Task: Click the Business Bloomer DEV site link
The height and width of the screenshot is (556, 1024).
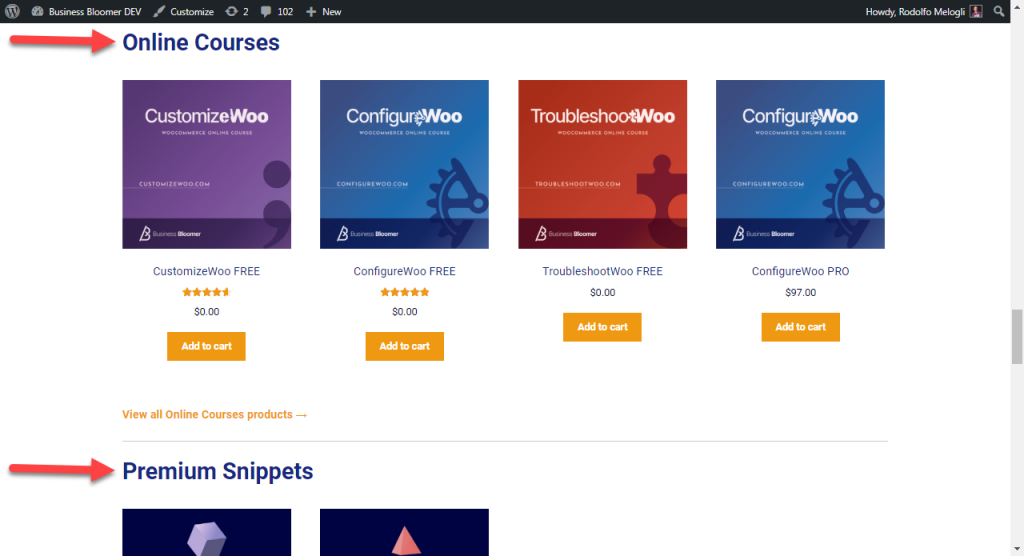Action: coord(86,11)
